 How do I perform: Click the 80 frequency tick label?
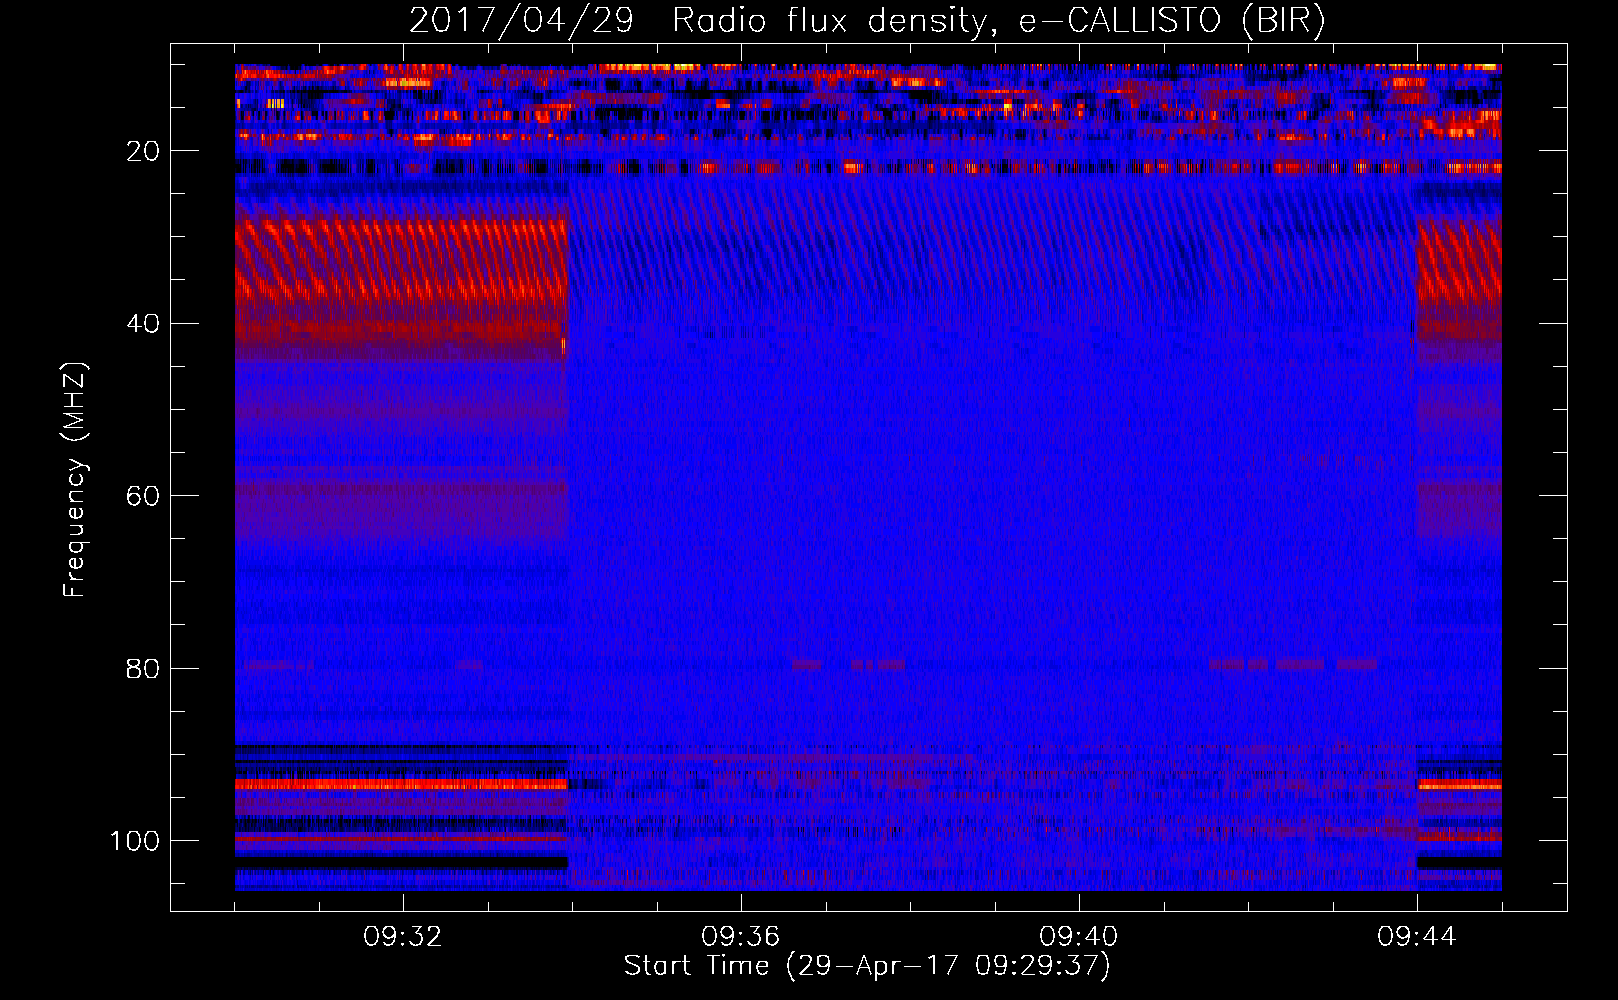[x=144, y=668]
